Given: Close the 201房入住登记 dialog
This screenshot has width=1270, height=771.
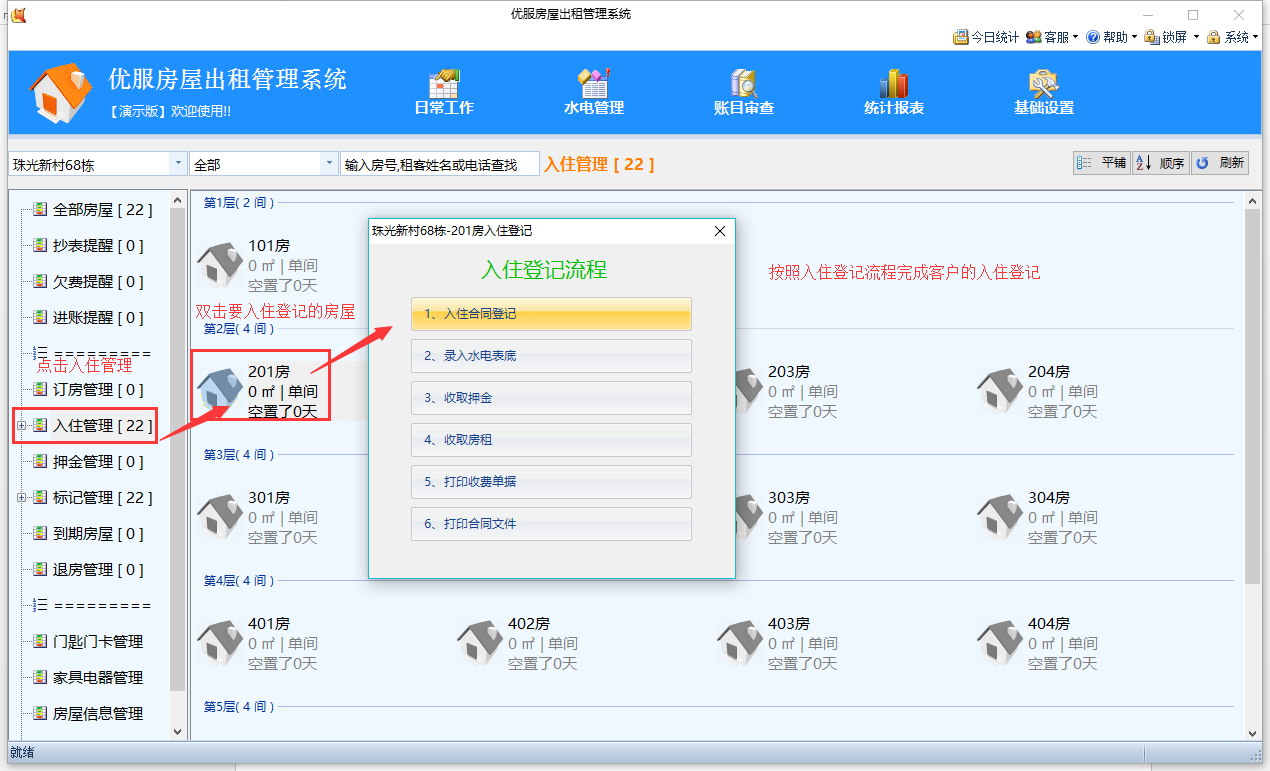Looking at the screenshot, I should coord(720,231).
